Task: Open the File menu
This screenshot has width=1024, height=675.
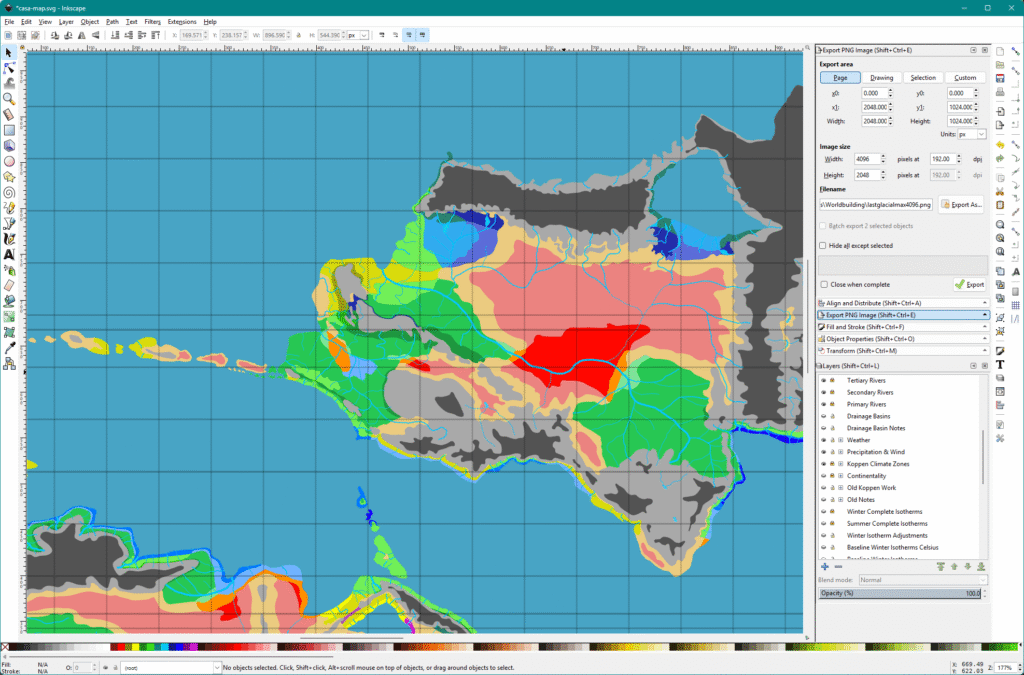Action: (9, 22)
